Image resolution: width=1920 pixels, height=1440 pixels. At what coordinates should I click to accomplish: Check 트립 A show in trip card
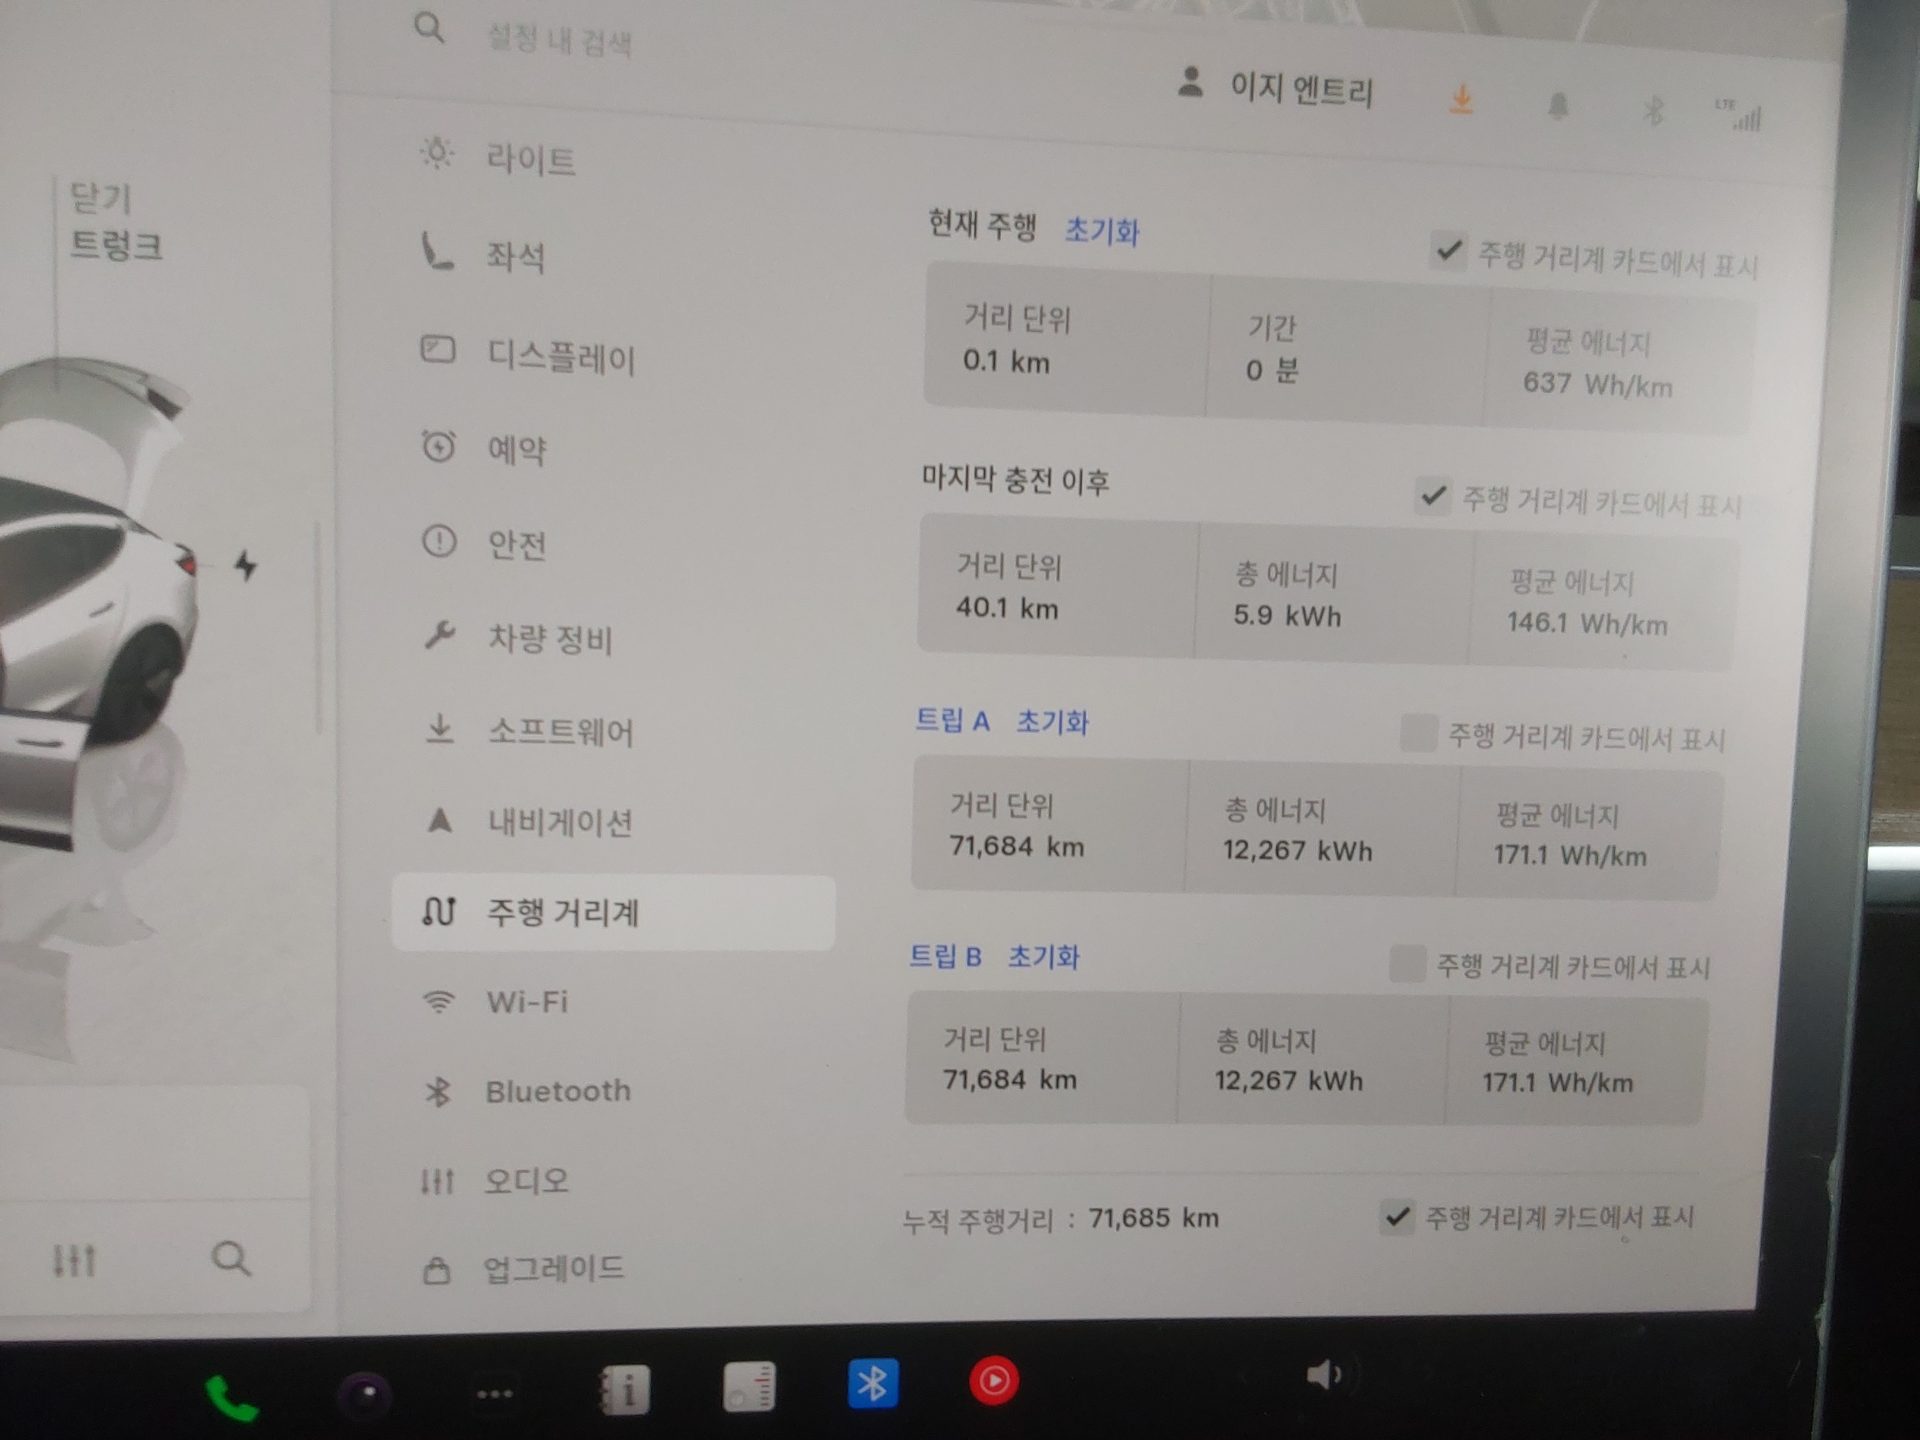[x=1418, y=732]
